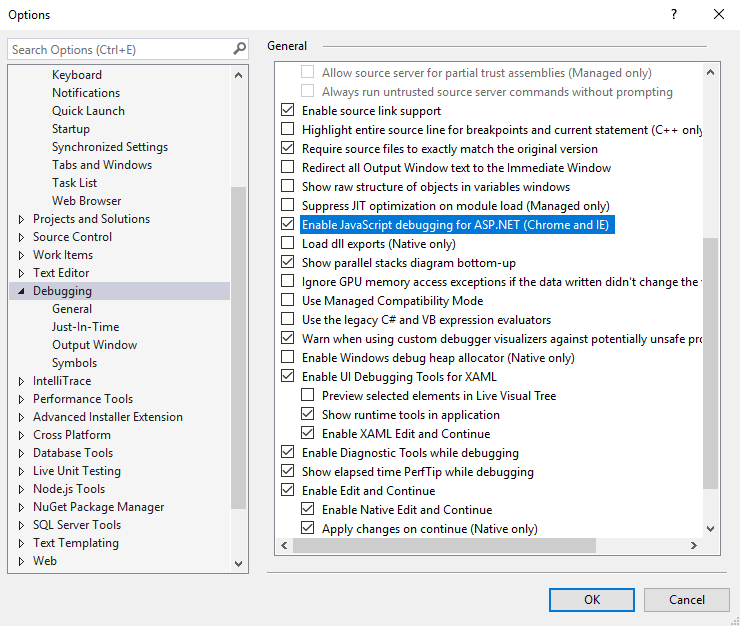Enable Use Managed Compatibility Mode
The height and width of the screenshot is (626, 740).
point(287,300)
